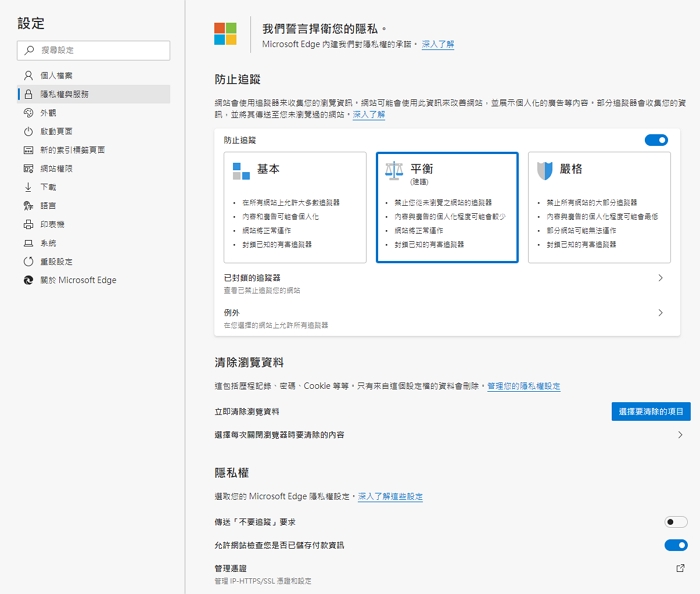This screenshot has height=594, width=700.
Task: Click the power icon for 啟動頁面
Action: tap(28, 131)
